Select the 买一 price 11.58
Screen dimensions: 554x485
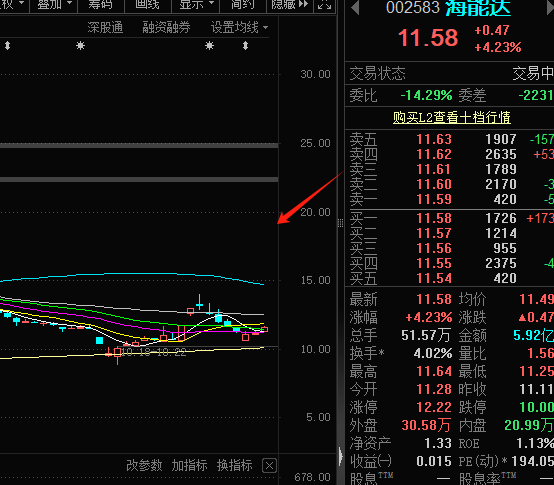click(x=434, y=218)
